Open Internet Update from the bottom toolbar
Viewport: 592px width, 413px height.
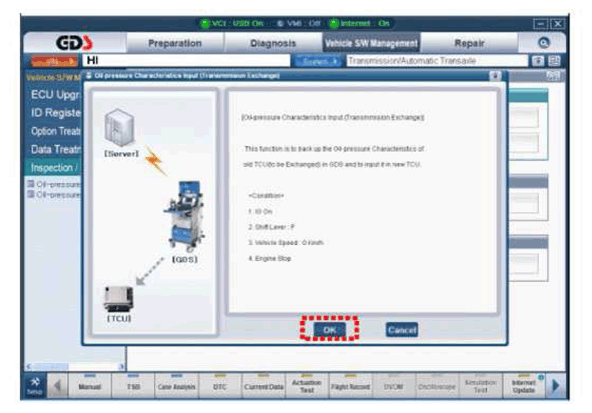tap(524, 386)
